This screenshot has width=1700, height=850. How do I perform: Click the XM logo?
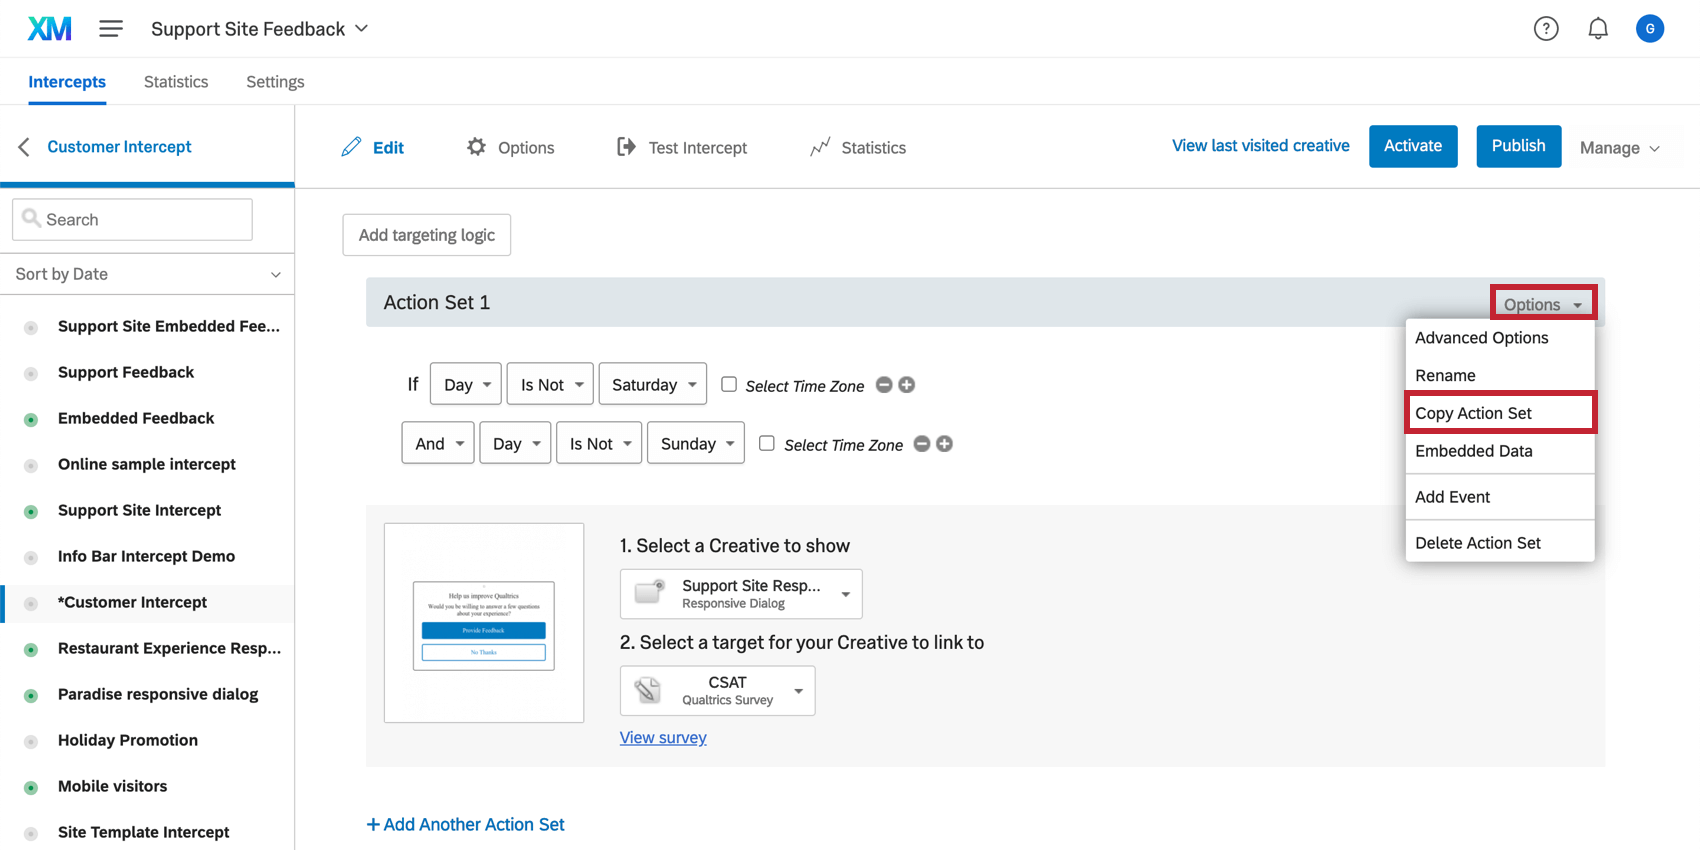[49, 29]
